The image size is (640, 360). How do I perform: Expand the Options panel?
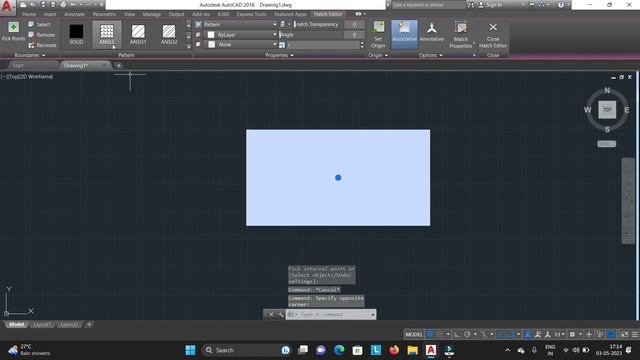[x=431, y=55]
